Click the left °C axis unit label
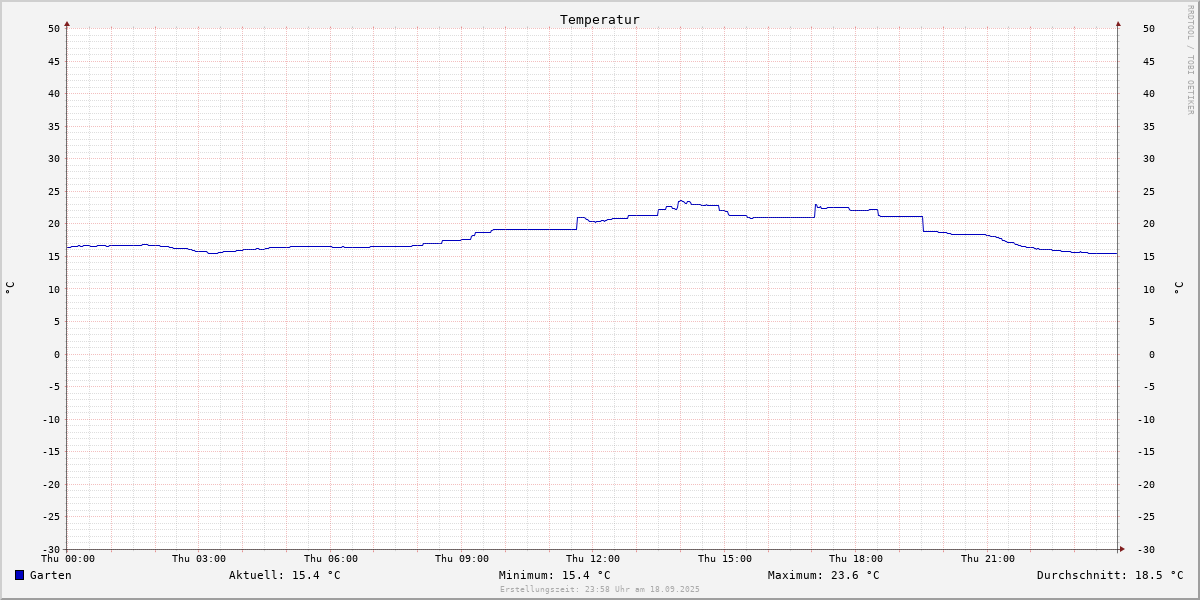 pyautogui.click(x=10, y=288)
